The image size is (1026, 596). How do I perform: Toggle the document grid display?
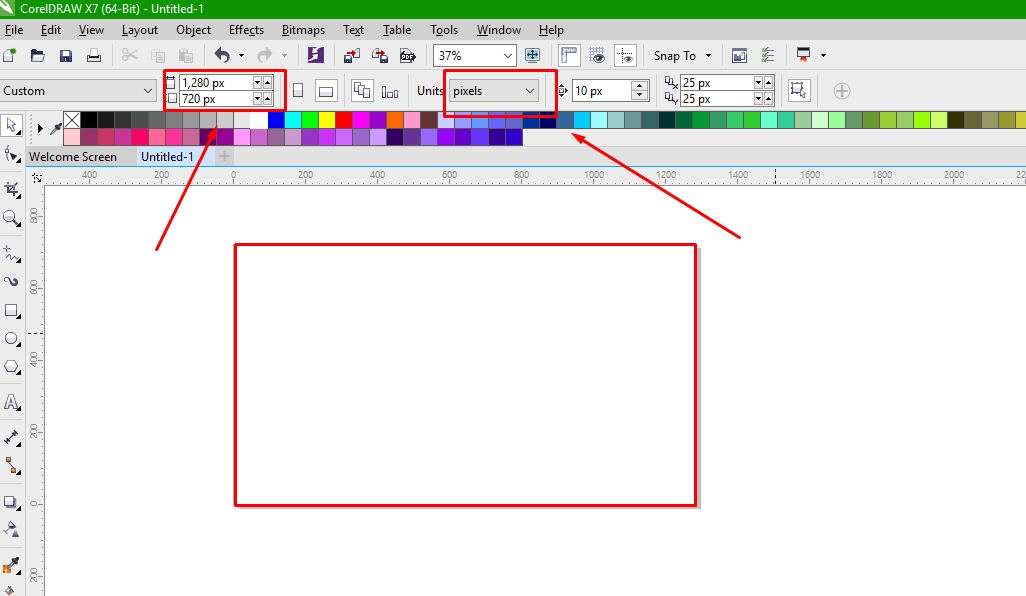(x=597, y=55)
